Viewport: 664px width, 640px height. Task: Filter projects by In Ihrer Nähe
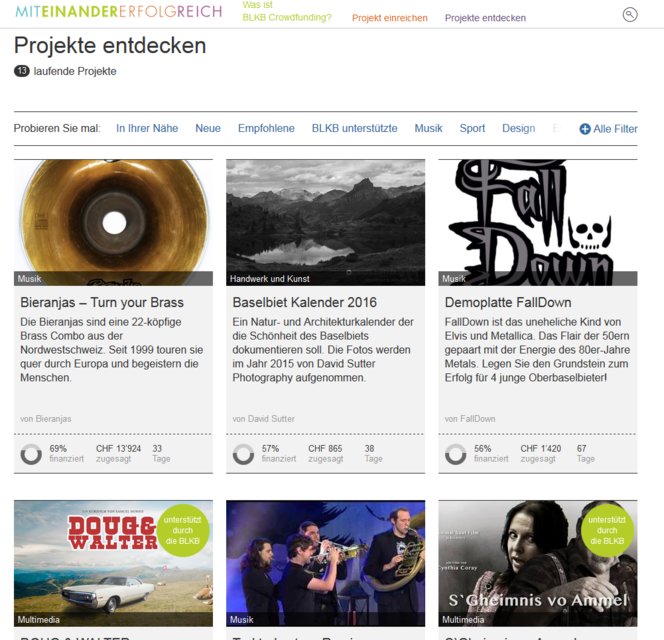pos(147,128)
